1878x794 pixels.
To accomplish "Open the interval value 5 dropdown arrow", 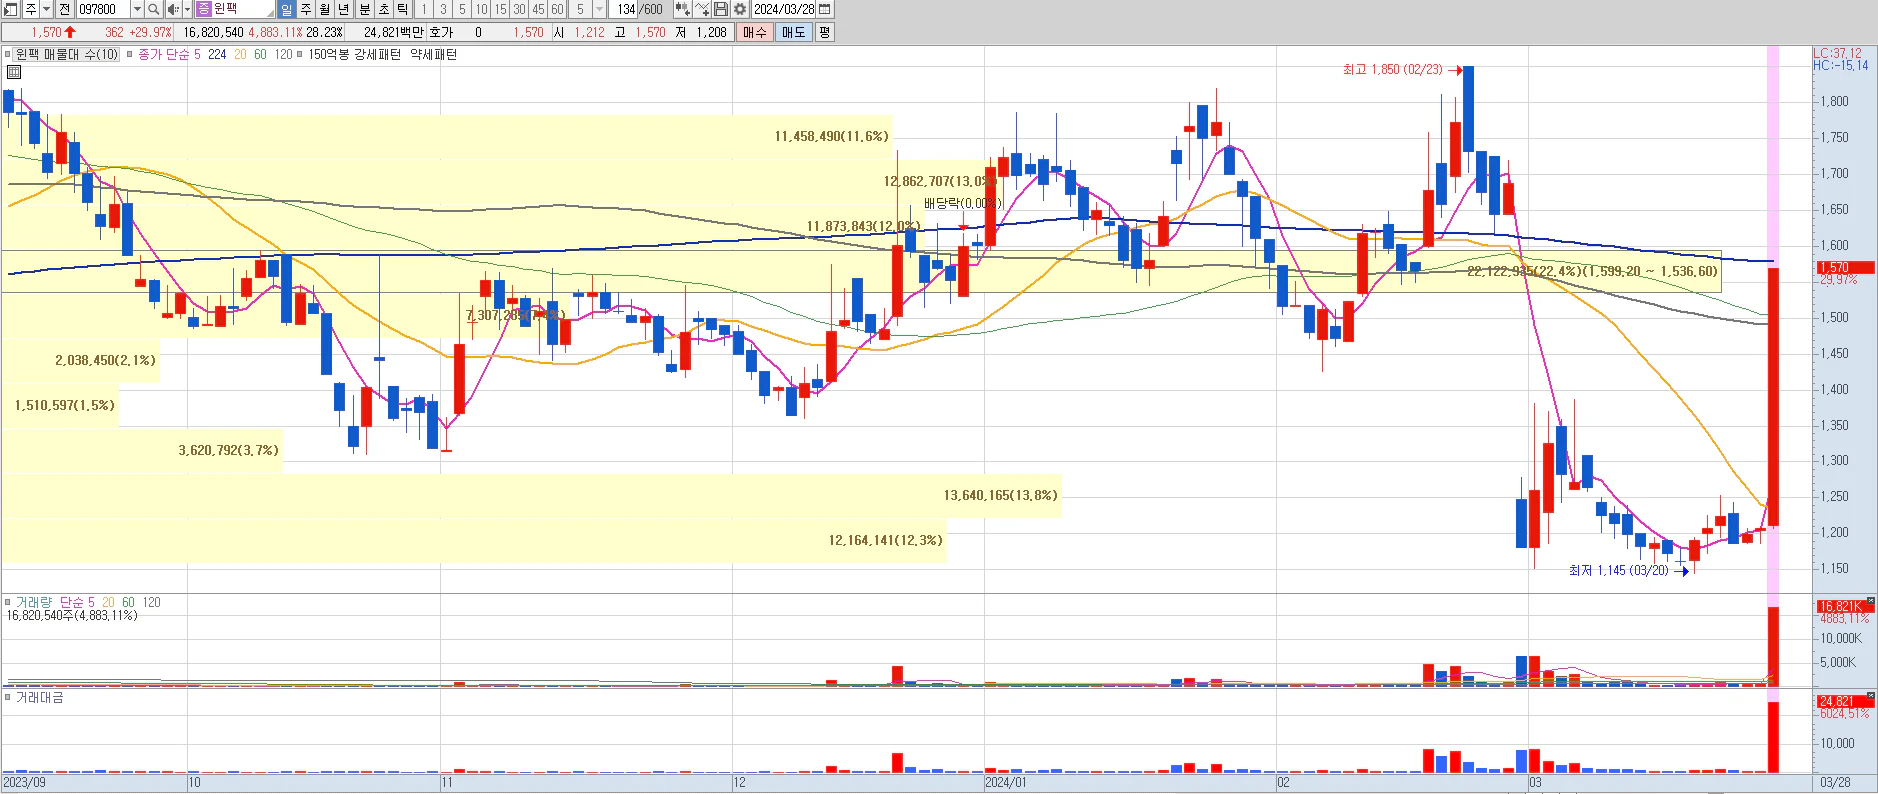I will [x=599, y=9].
